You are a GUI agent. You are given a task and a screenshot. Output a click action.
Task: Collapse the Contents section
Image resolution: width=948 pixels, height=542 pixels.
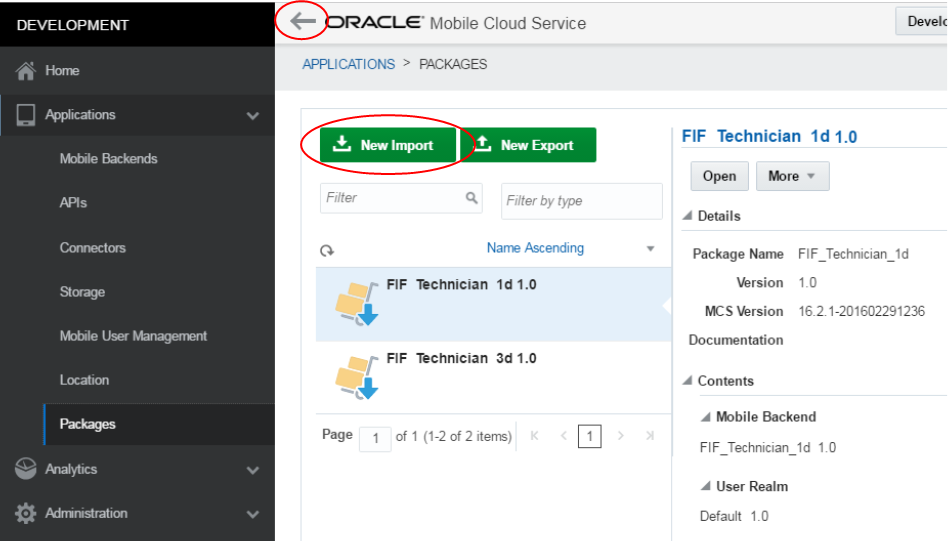pyautogui.click(x=687, y=380)
